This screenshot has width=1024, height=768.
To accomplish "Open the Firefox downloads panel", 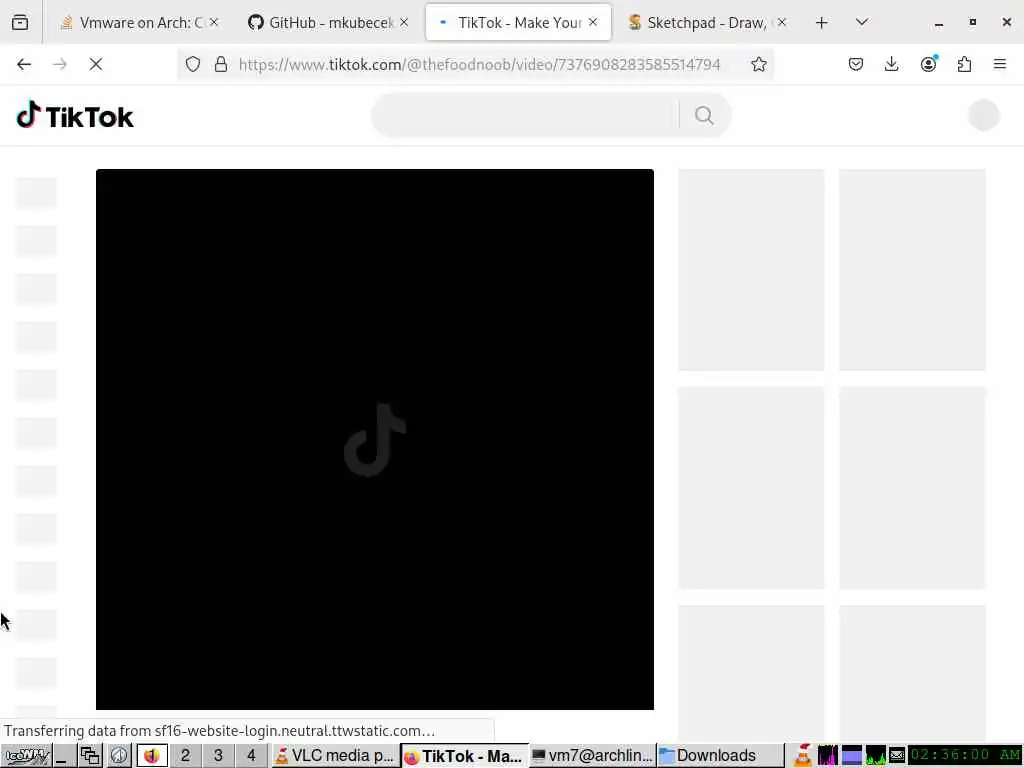I will pyautogui.click(x=891, y=64).
